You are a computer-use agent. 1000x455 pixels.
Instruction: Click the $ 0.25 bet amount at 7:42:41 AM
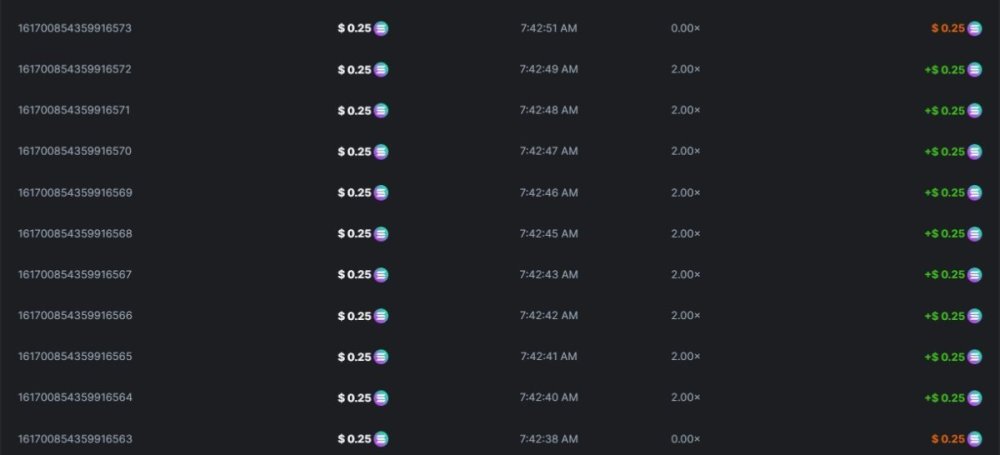(x=354, y=357)
